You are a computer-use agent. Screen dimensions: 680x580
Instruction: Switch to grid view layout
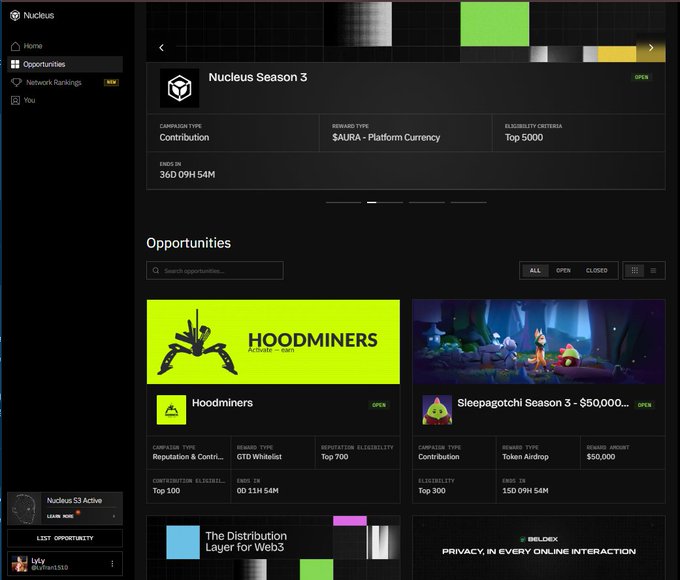point(635,271)
